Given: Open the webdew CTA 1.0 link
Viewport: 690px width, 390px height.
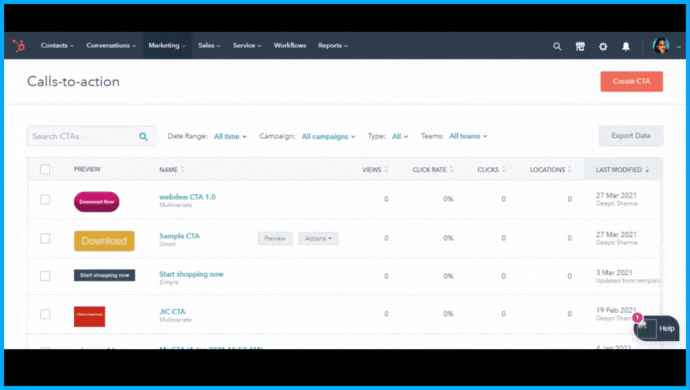Looking at the screenshot, I should 187,197.
